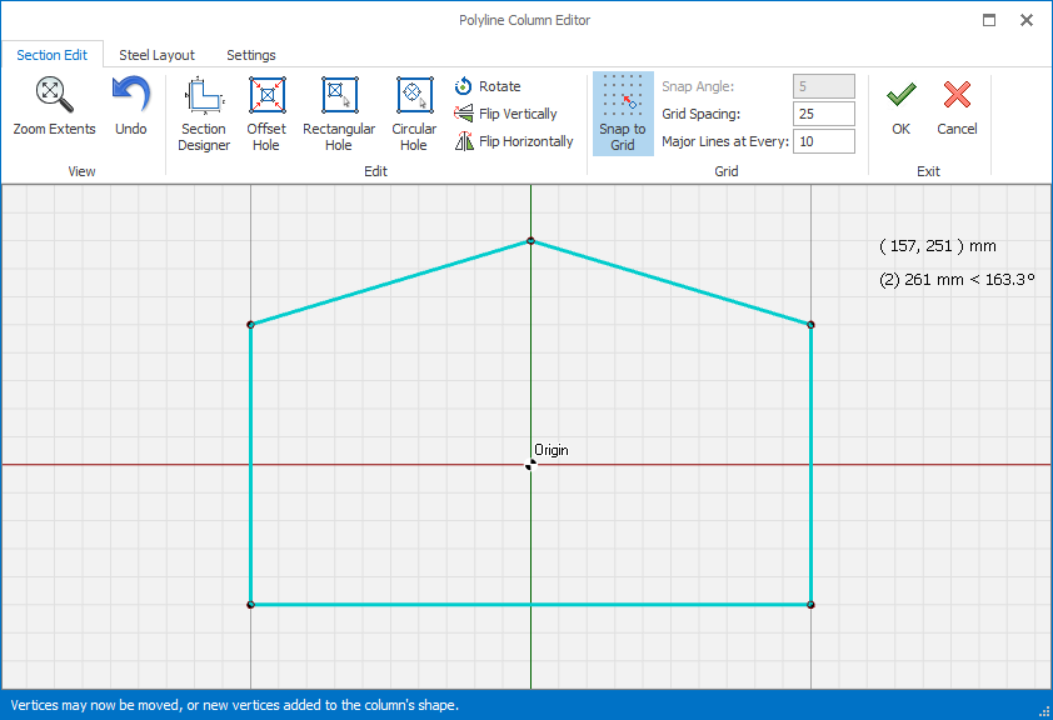Cancel and exit the editor
This screenshot has width=1053, height=720.
[957, 108]
